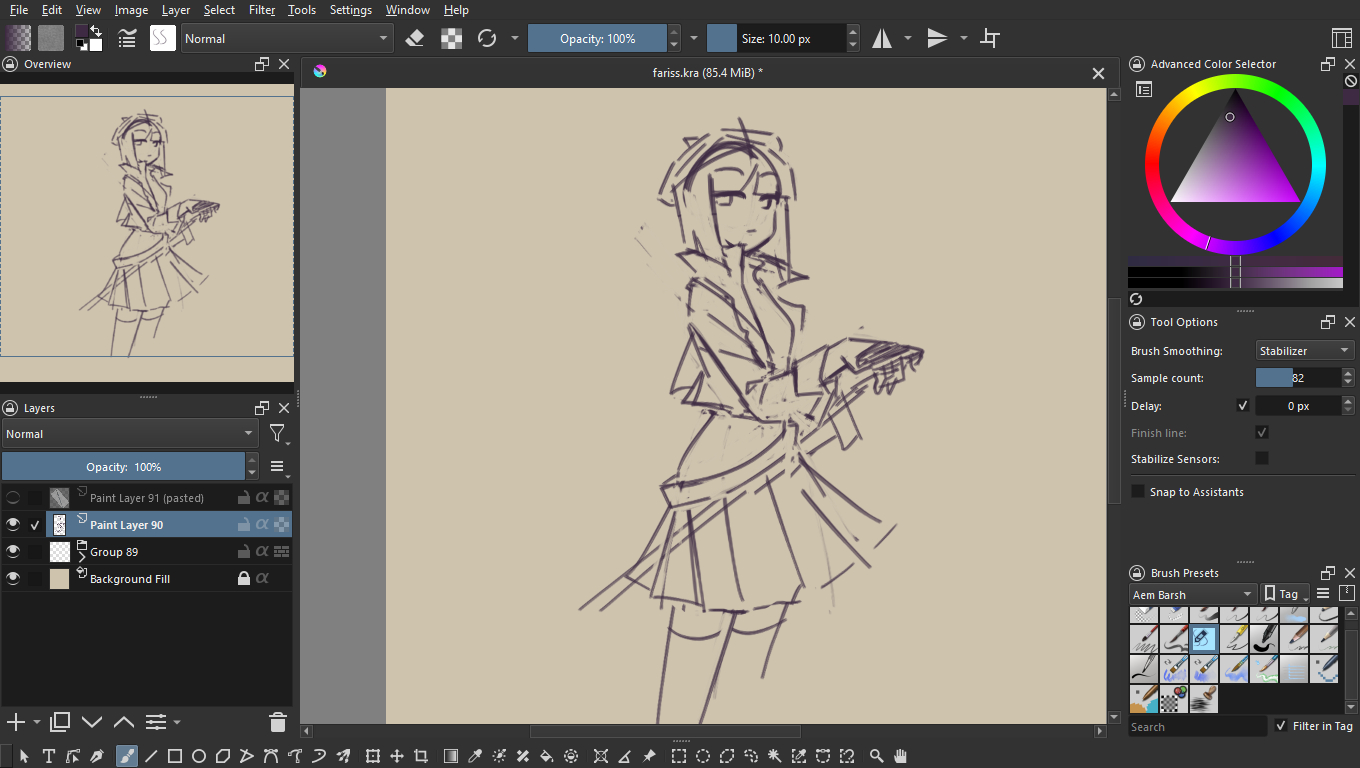This screenshot has height=768, width=1360.
Task: Expand the Aem Barsh brush tag dropdown
Action: [x=1192, y=594]
